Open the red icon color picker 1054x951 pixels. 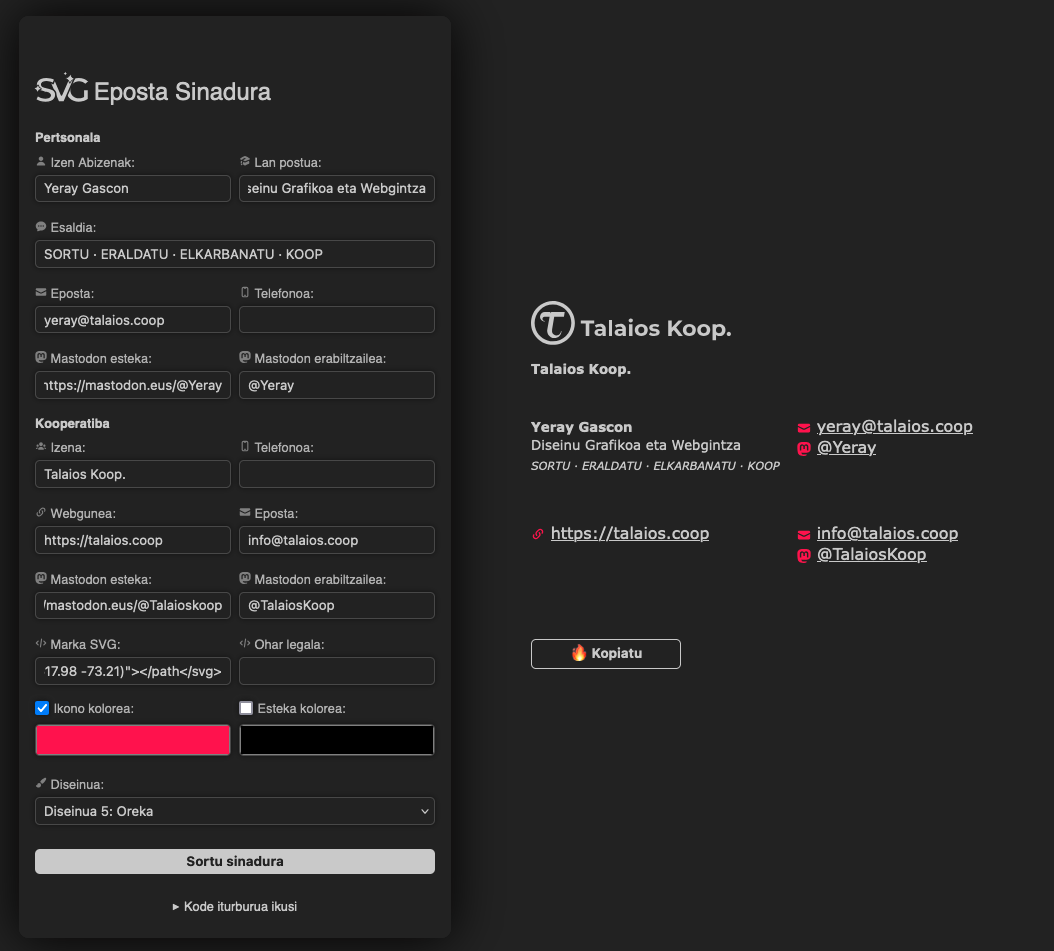click(x=133, y=740)
